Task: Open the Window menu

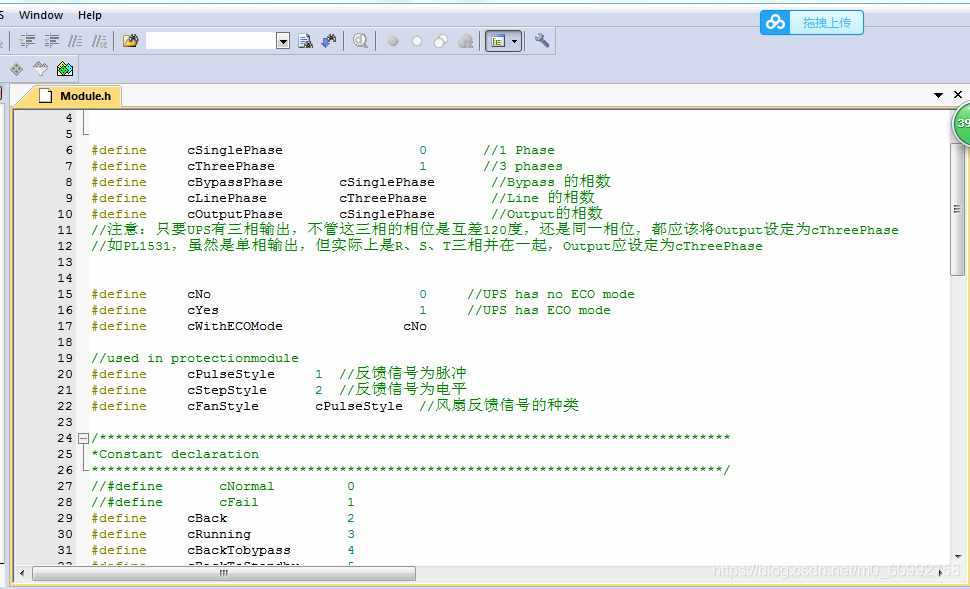Action: pos(41,15)
